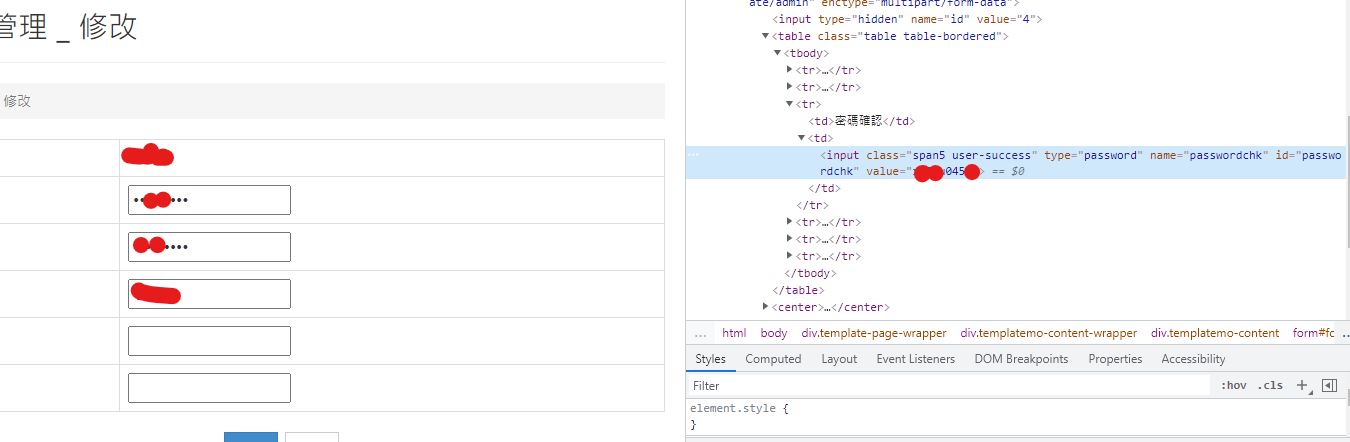1350x442 pixels.
Task: Click the page heading 管理 _ 修改
Action: click(x=68, y=27)
